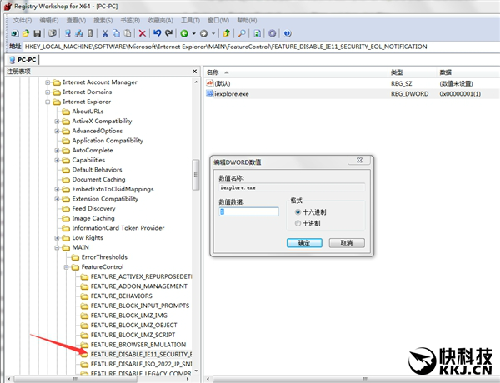Open Forward button history dropdown arrow
The image size is (500, 383).
(x=213, y=34)
